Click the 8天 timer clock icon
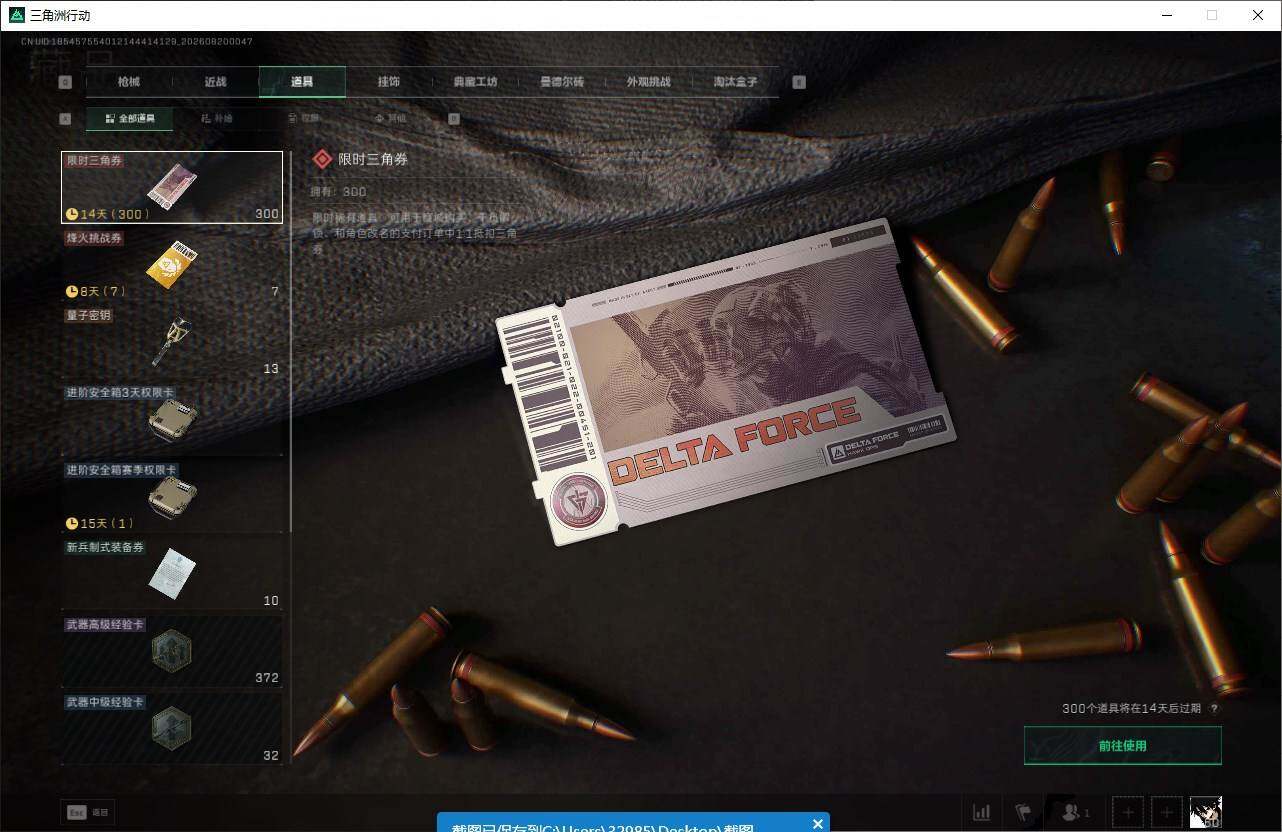The width and height of the screenshot is (1282, 832). point(72,291)
